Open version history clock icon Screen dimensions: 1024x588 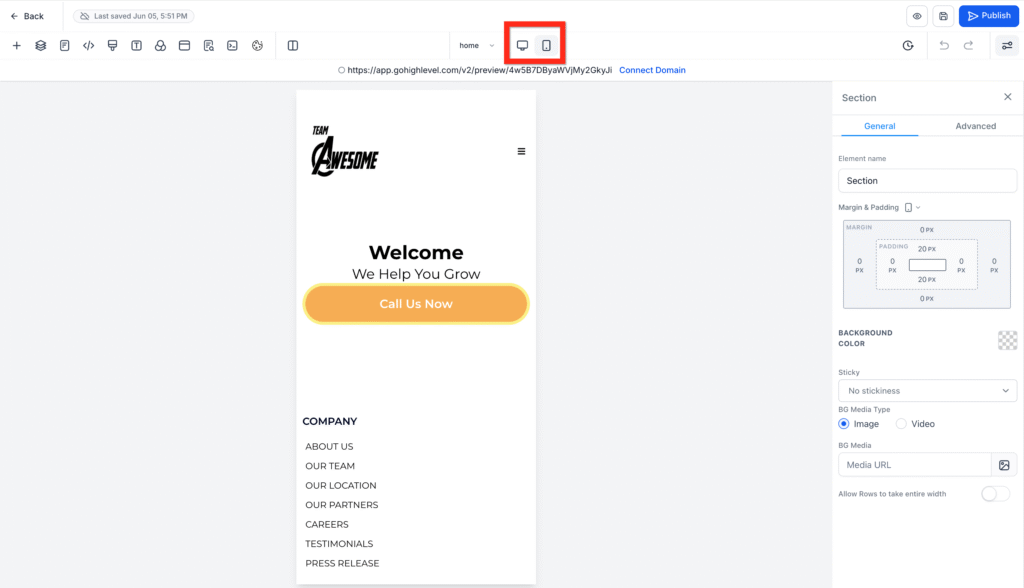pos(908,46)
